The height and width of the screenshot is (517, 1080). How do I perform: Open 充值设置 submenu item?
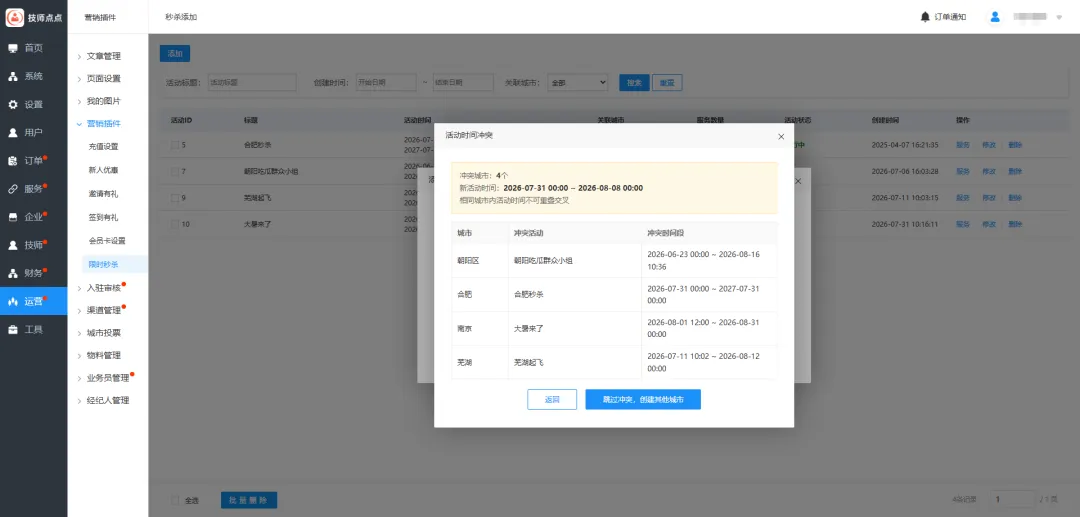(x=103, y=147)
